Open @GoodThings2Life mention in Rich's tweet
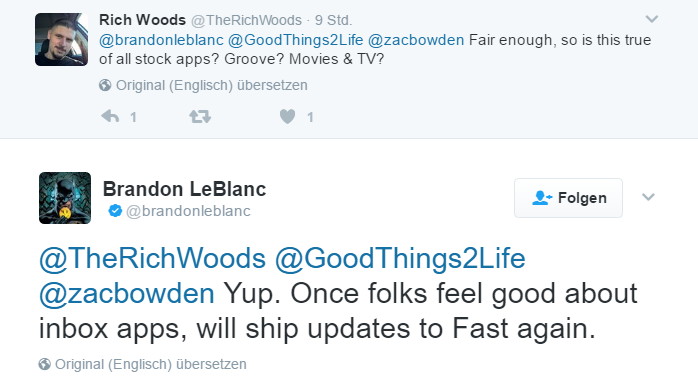This screenshot has height=381, width=698. 296,40
